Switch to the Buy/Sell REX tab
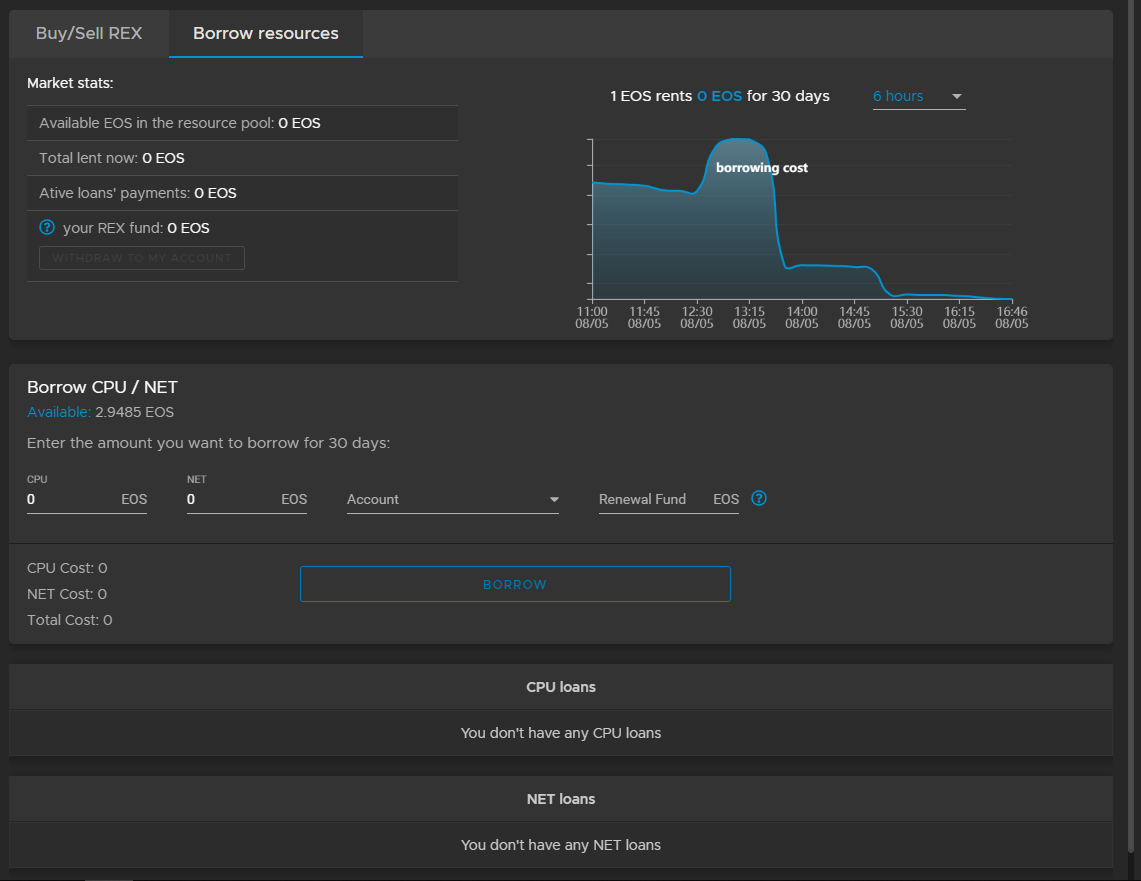 coord(89,33)
